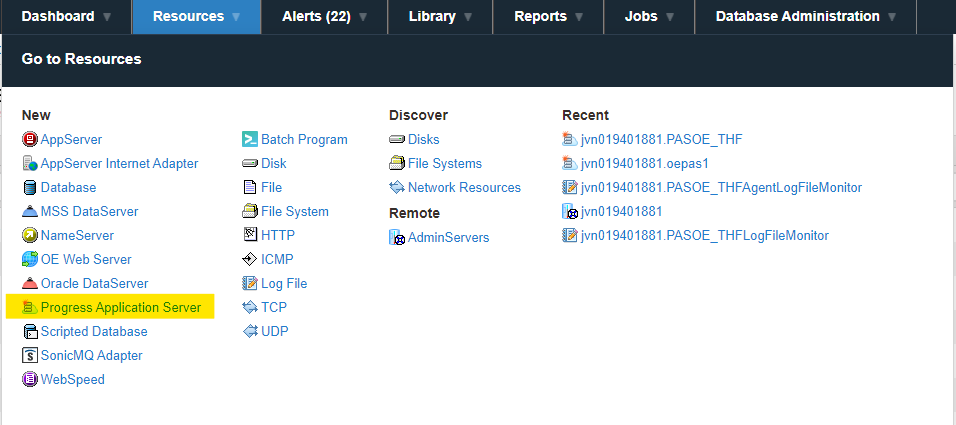The width and height of the screenshot is (956, 425).
Task: Click the AdminServers icon under Remote
Action: coord(397,237)
